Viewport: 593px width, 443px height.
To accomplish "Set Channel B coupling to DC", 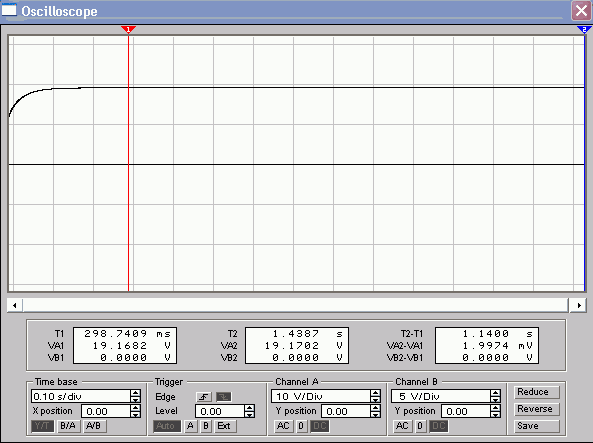I will point(439,426).
